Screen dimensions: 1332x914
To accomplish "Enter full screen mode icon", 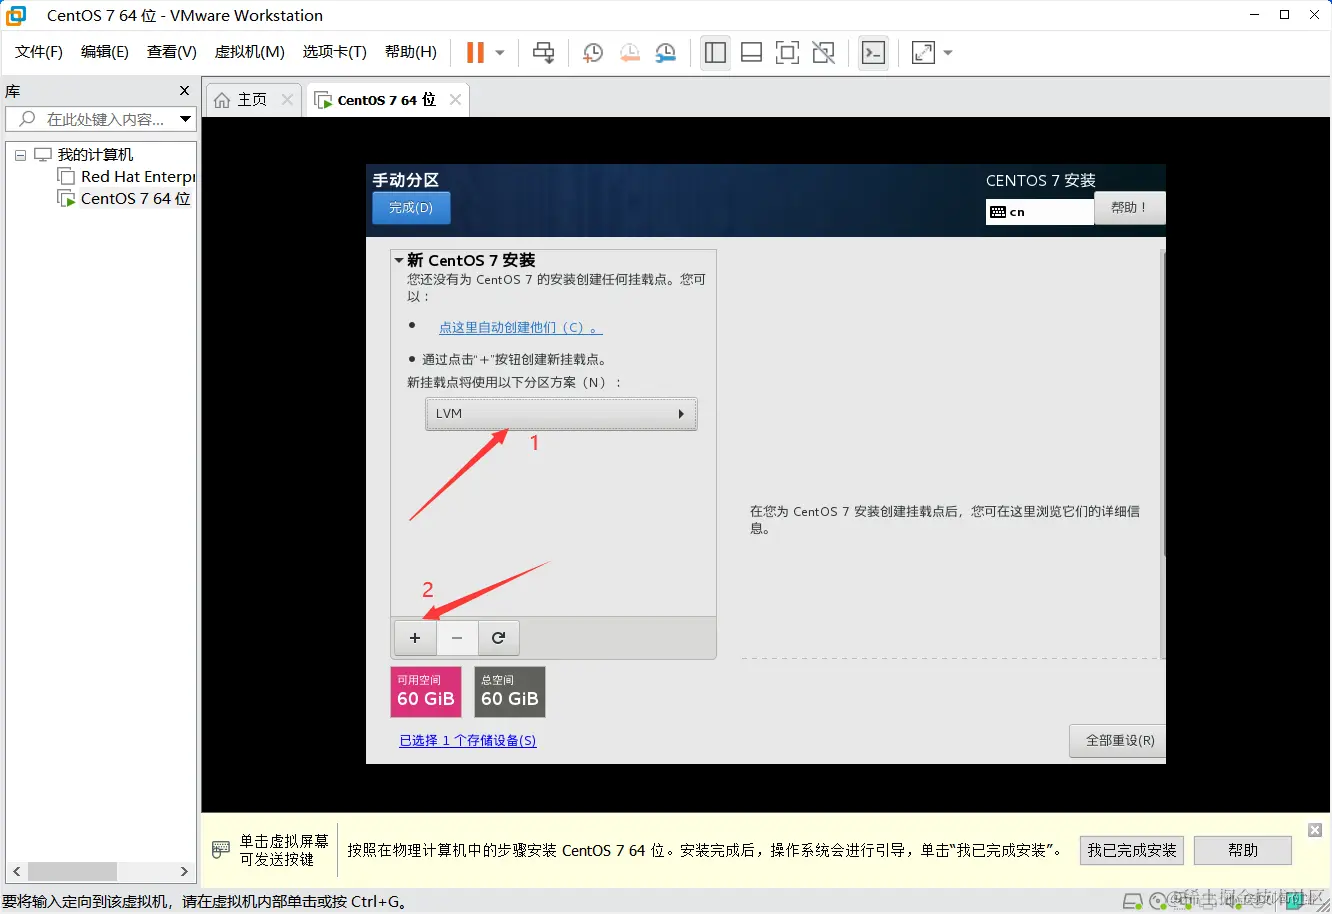I will tap(788, 53).
